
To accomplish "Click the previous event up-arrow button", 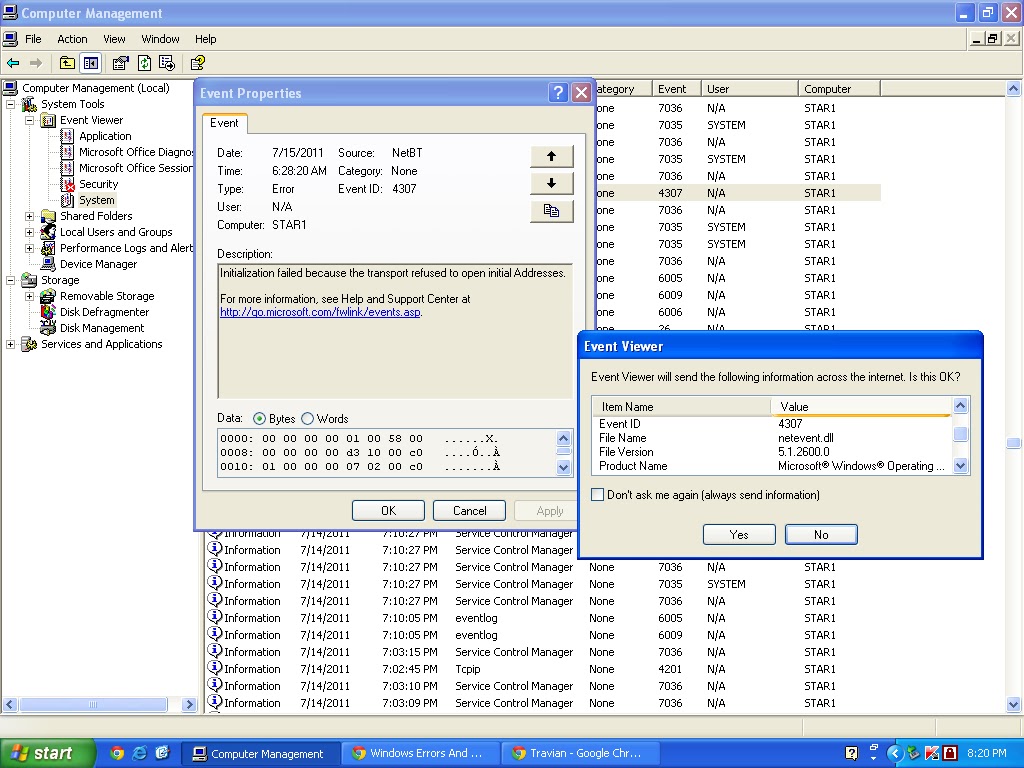I will (x=551, y=156).
